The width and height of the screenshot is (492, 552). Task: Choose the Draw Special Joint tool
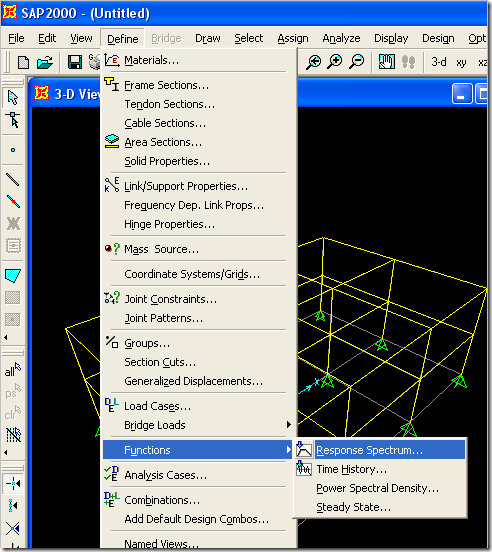point(13,150)
